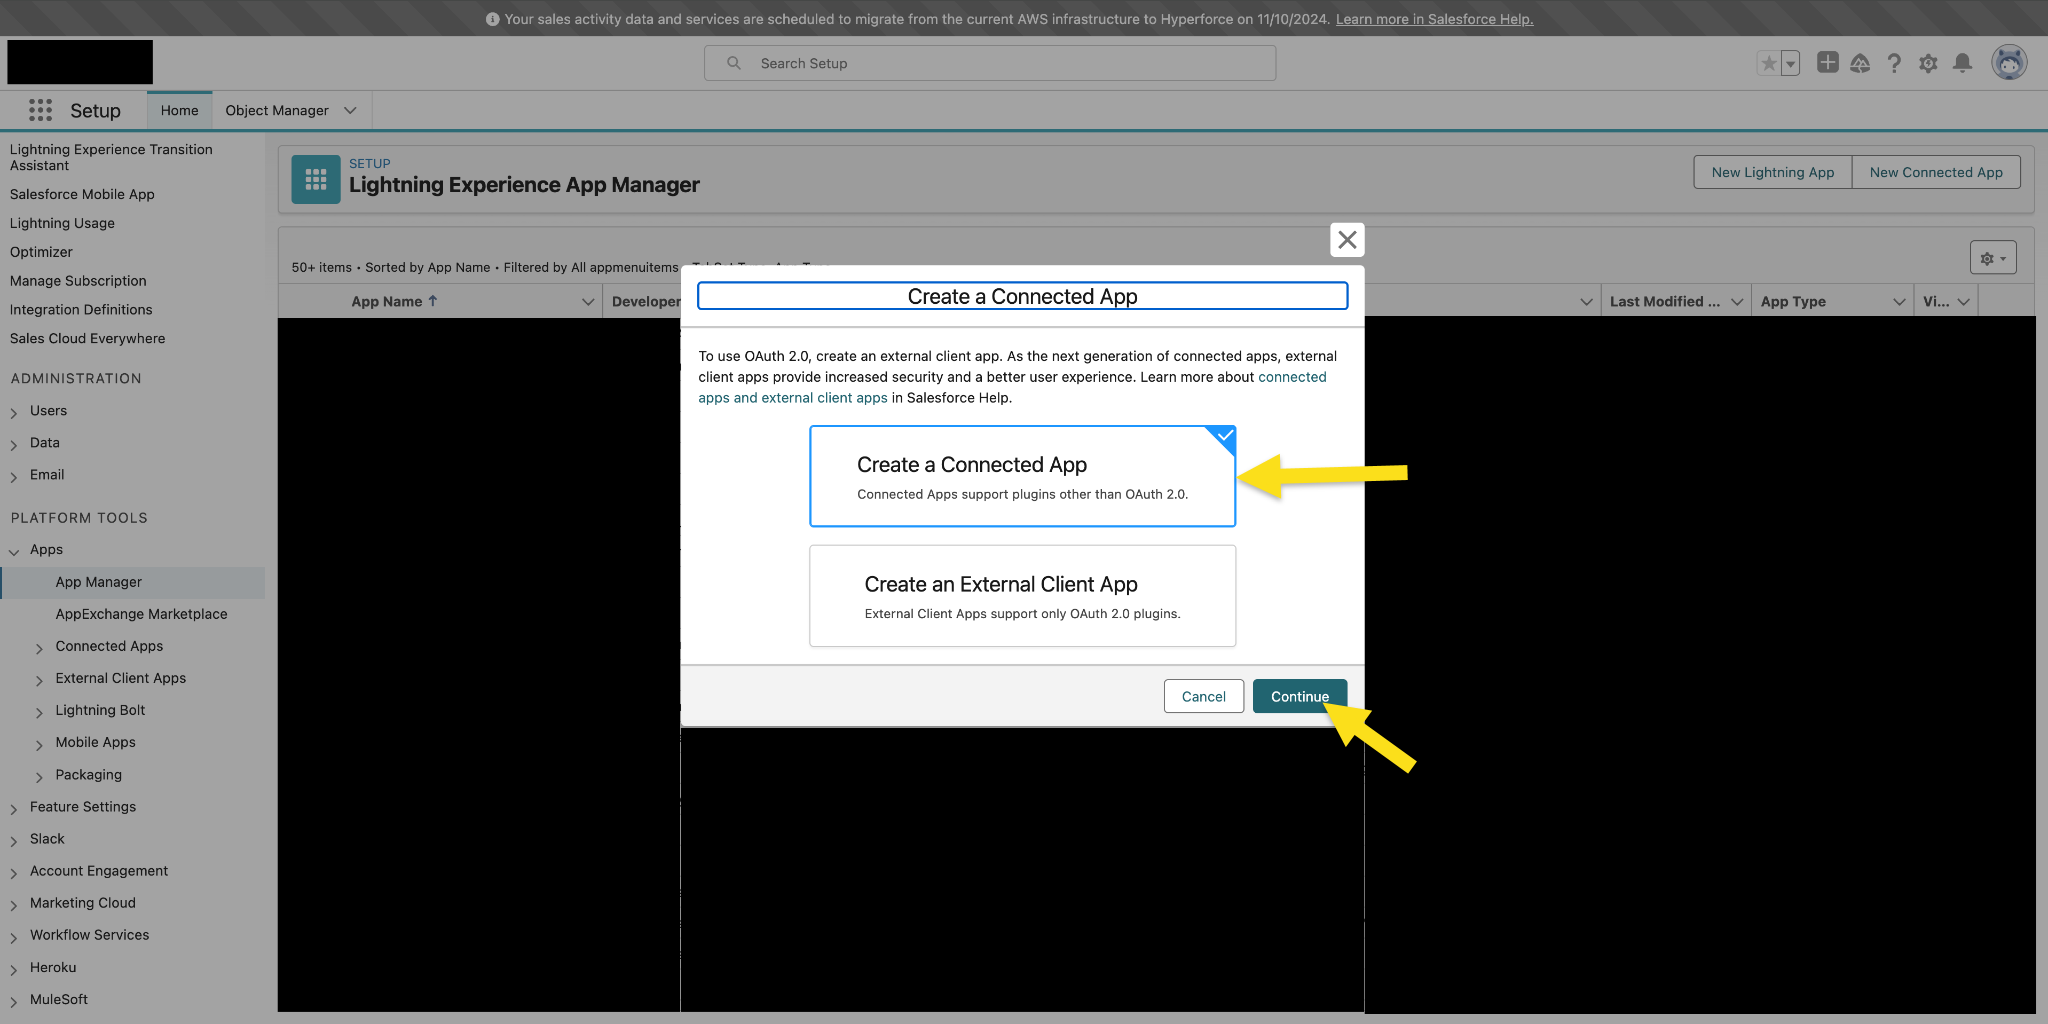
Task: Click the App Manager grid icon
Action: pyautogui.click(x=316, y=180)
